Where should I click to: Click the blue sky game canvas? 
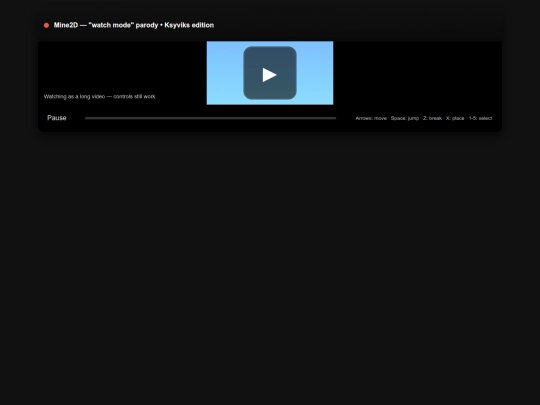click(x=270, y=73)
